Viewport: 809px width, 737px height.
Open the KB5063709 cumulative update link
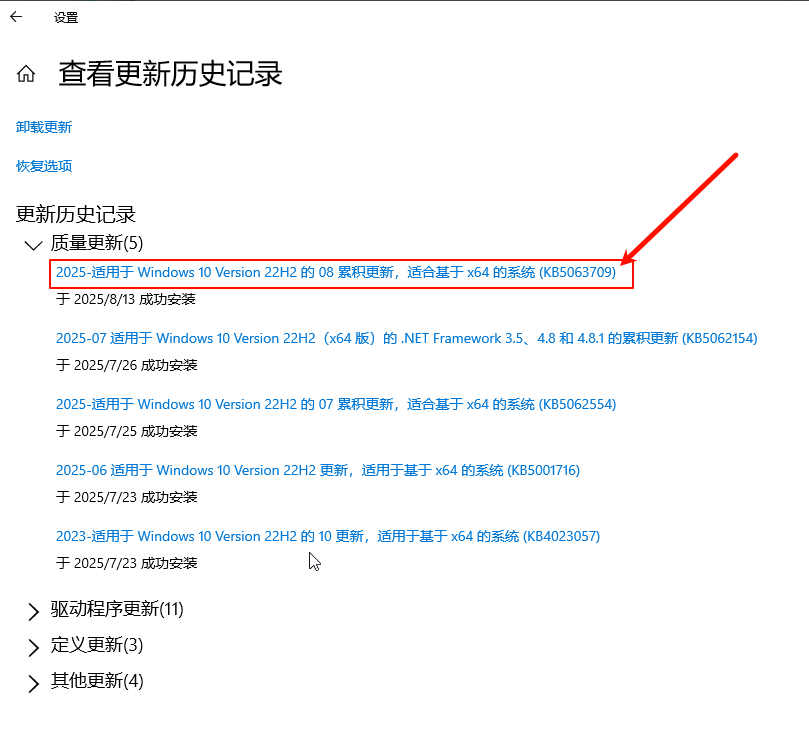pos(335,272)
